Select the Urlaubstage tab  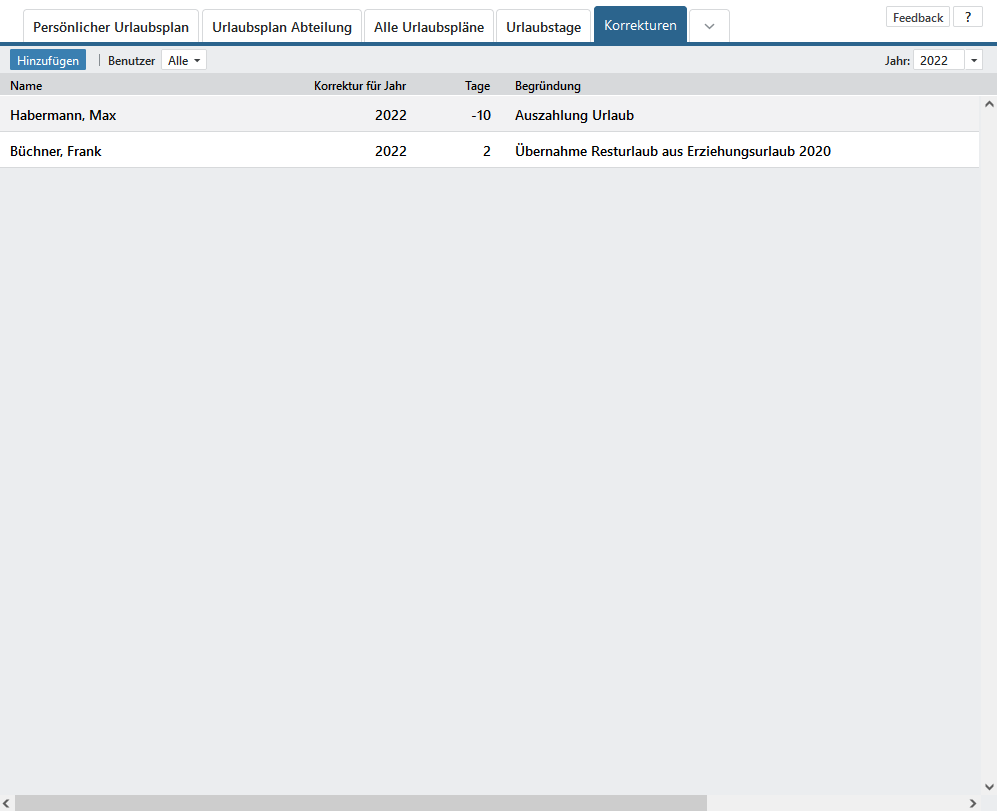tap(543, 27)
